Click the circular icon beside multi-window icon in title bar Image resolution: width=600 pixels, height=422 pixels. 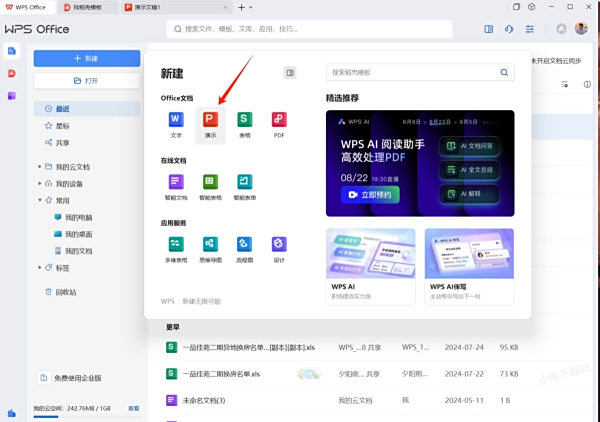point(532,7)
